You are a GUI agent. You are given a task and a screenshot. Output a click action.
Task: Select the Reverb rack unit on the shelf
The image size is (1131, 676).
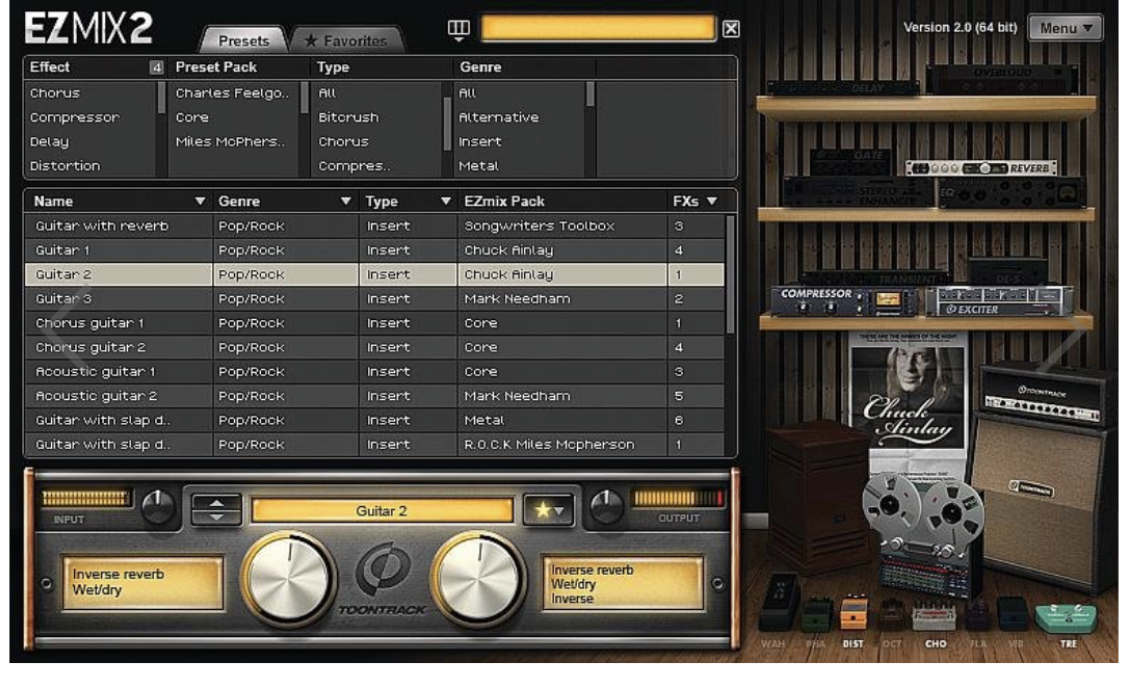coord(981,168)
